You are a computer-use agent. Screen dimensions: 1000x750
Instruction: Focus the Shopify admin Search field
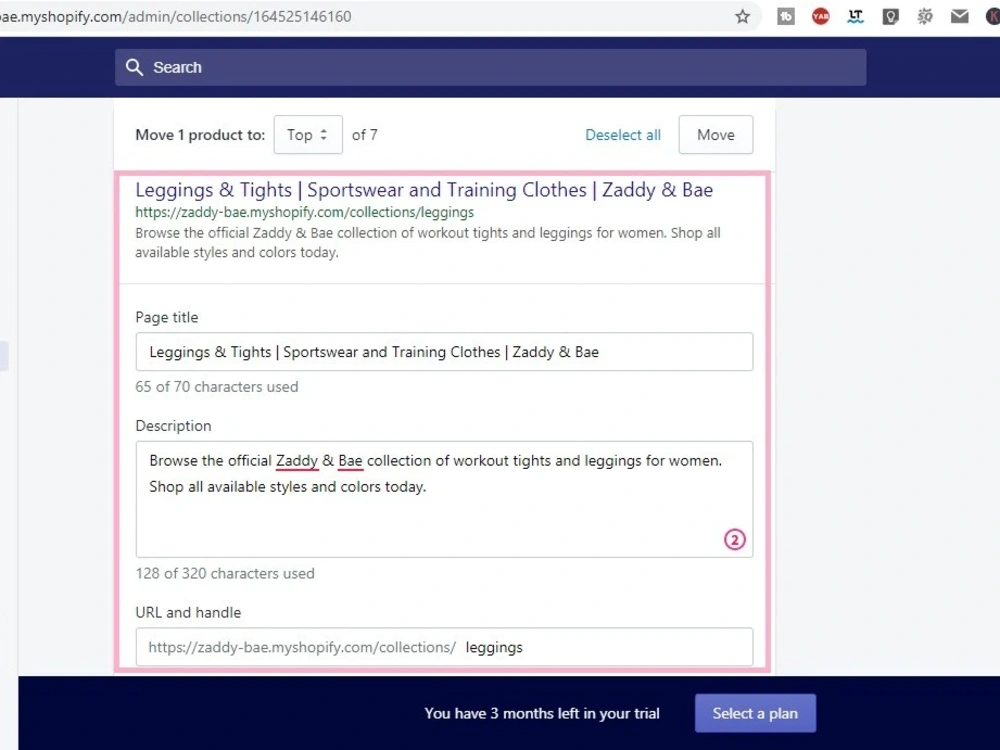(x=490, y=67)
